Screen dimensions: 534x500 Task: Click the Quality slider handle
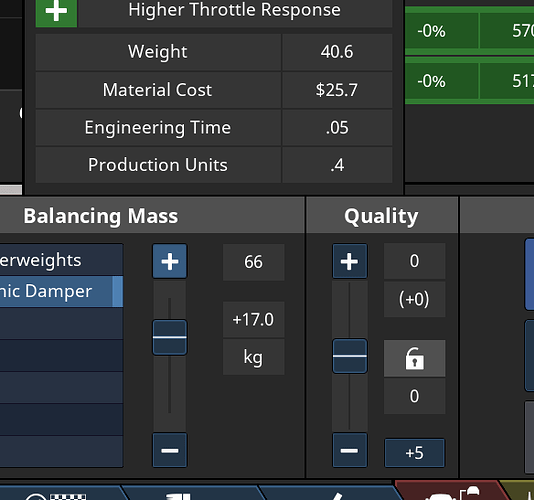click(x=350, y=356)
